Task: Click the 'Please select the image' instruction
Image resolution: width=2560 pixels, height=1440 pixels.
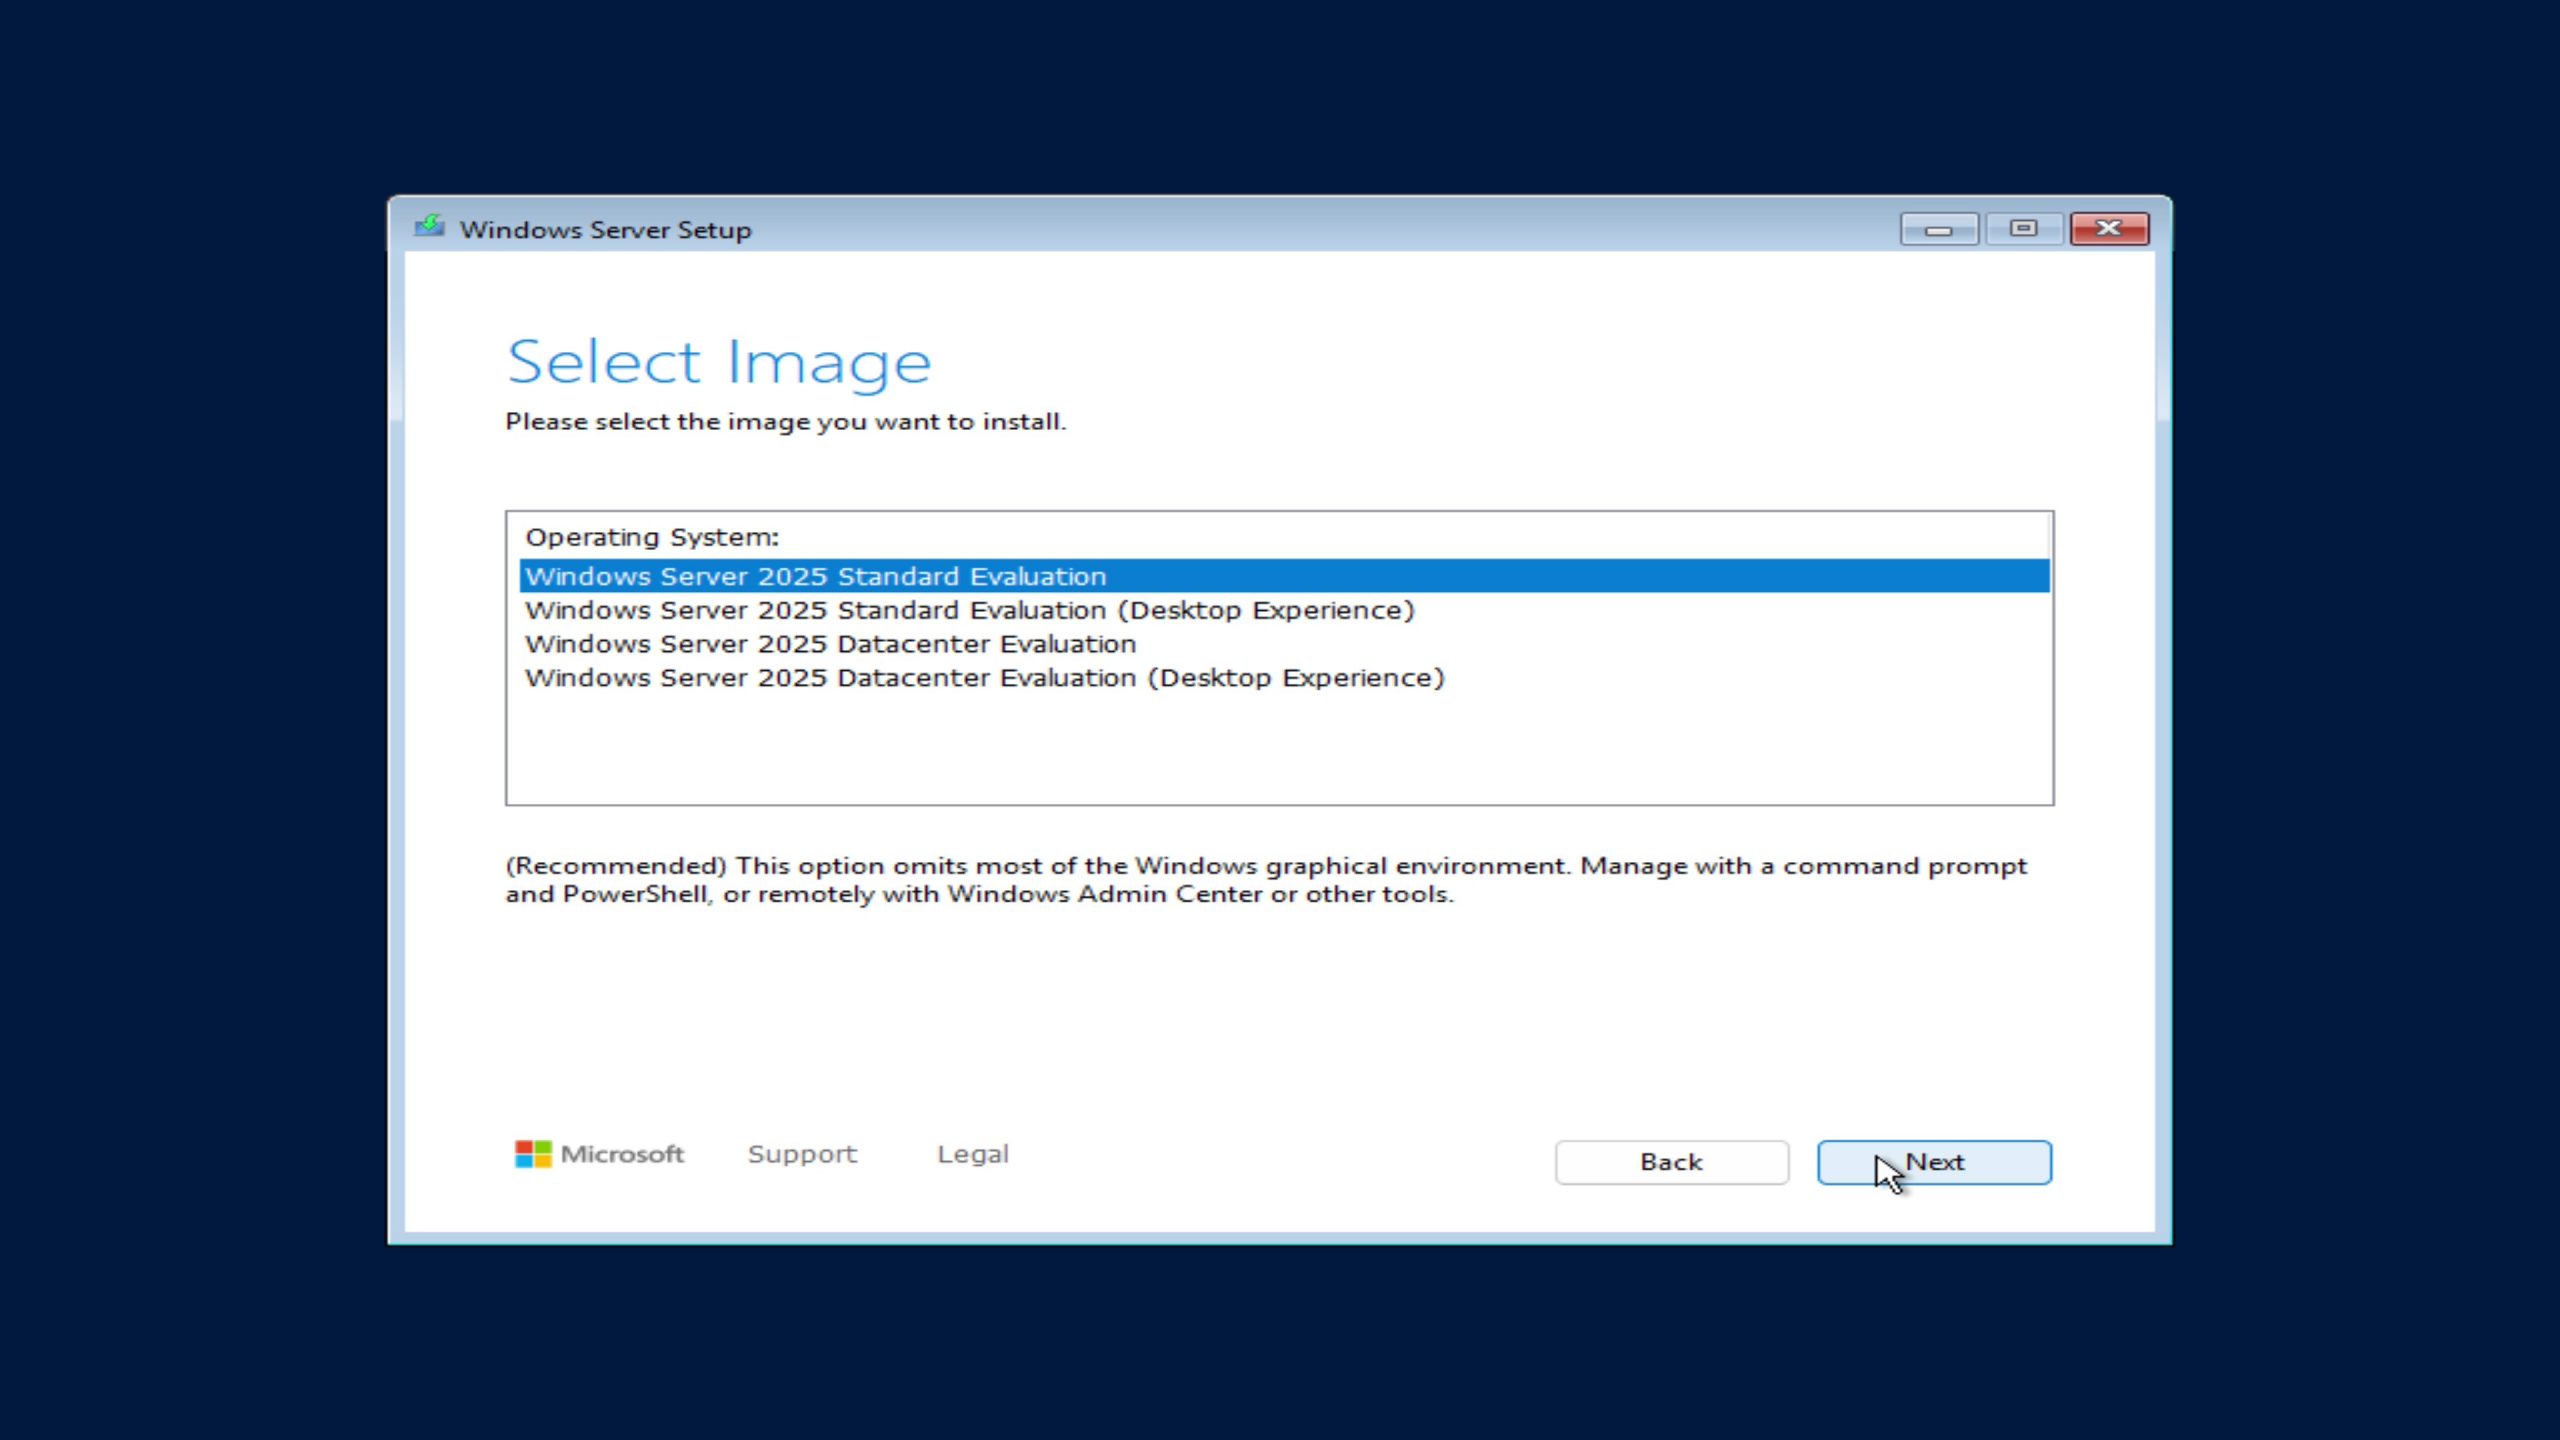Action: coord(785,422)
